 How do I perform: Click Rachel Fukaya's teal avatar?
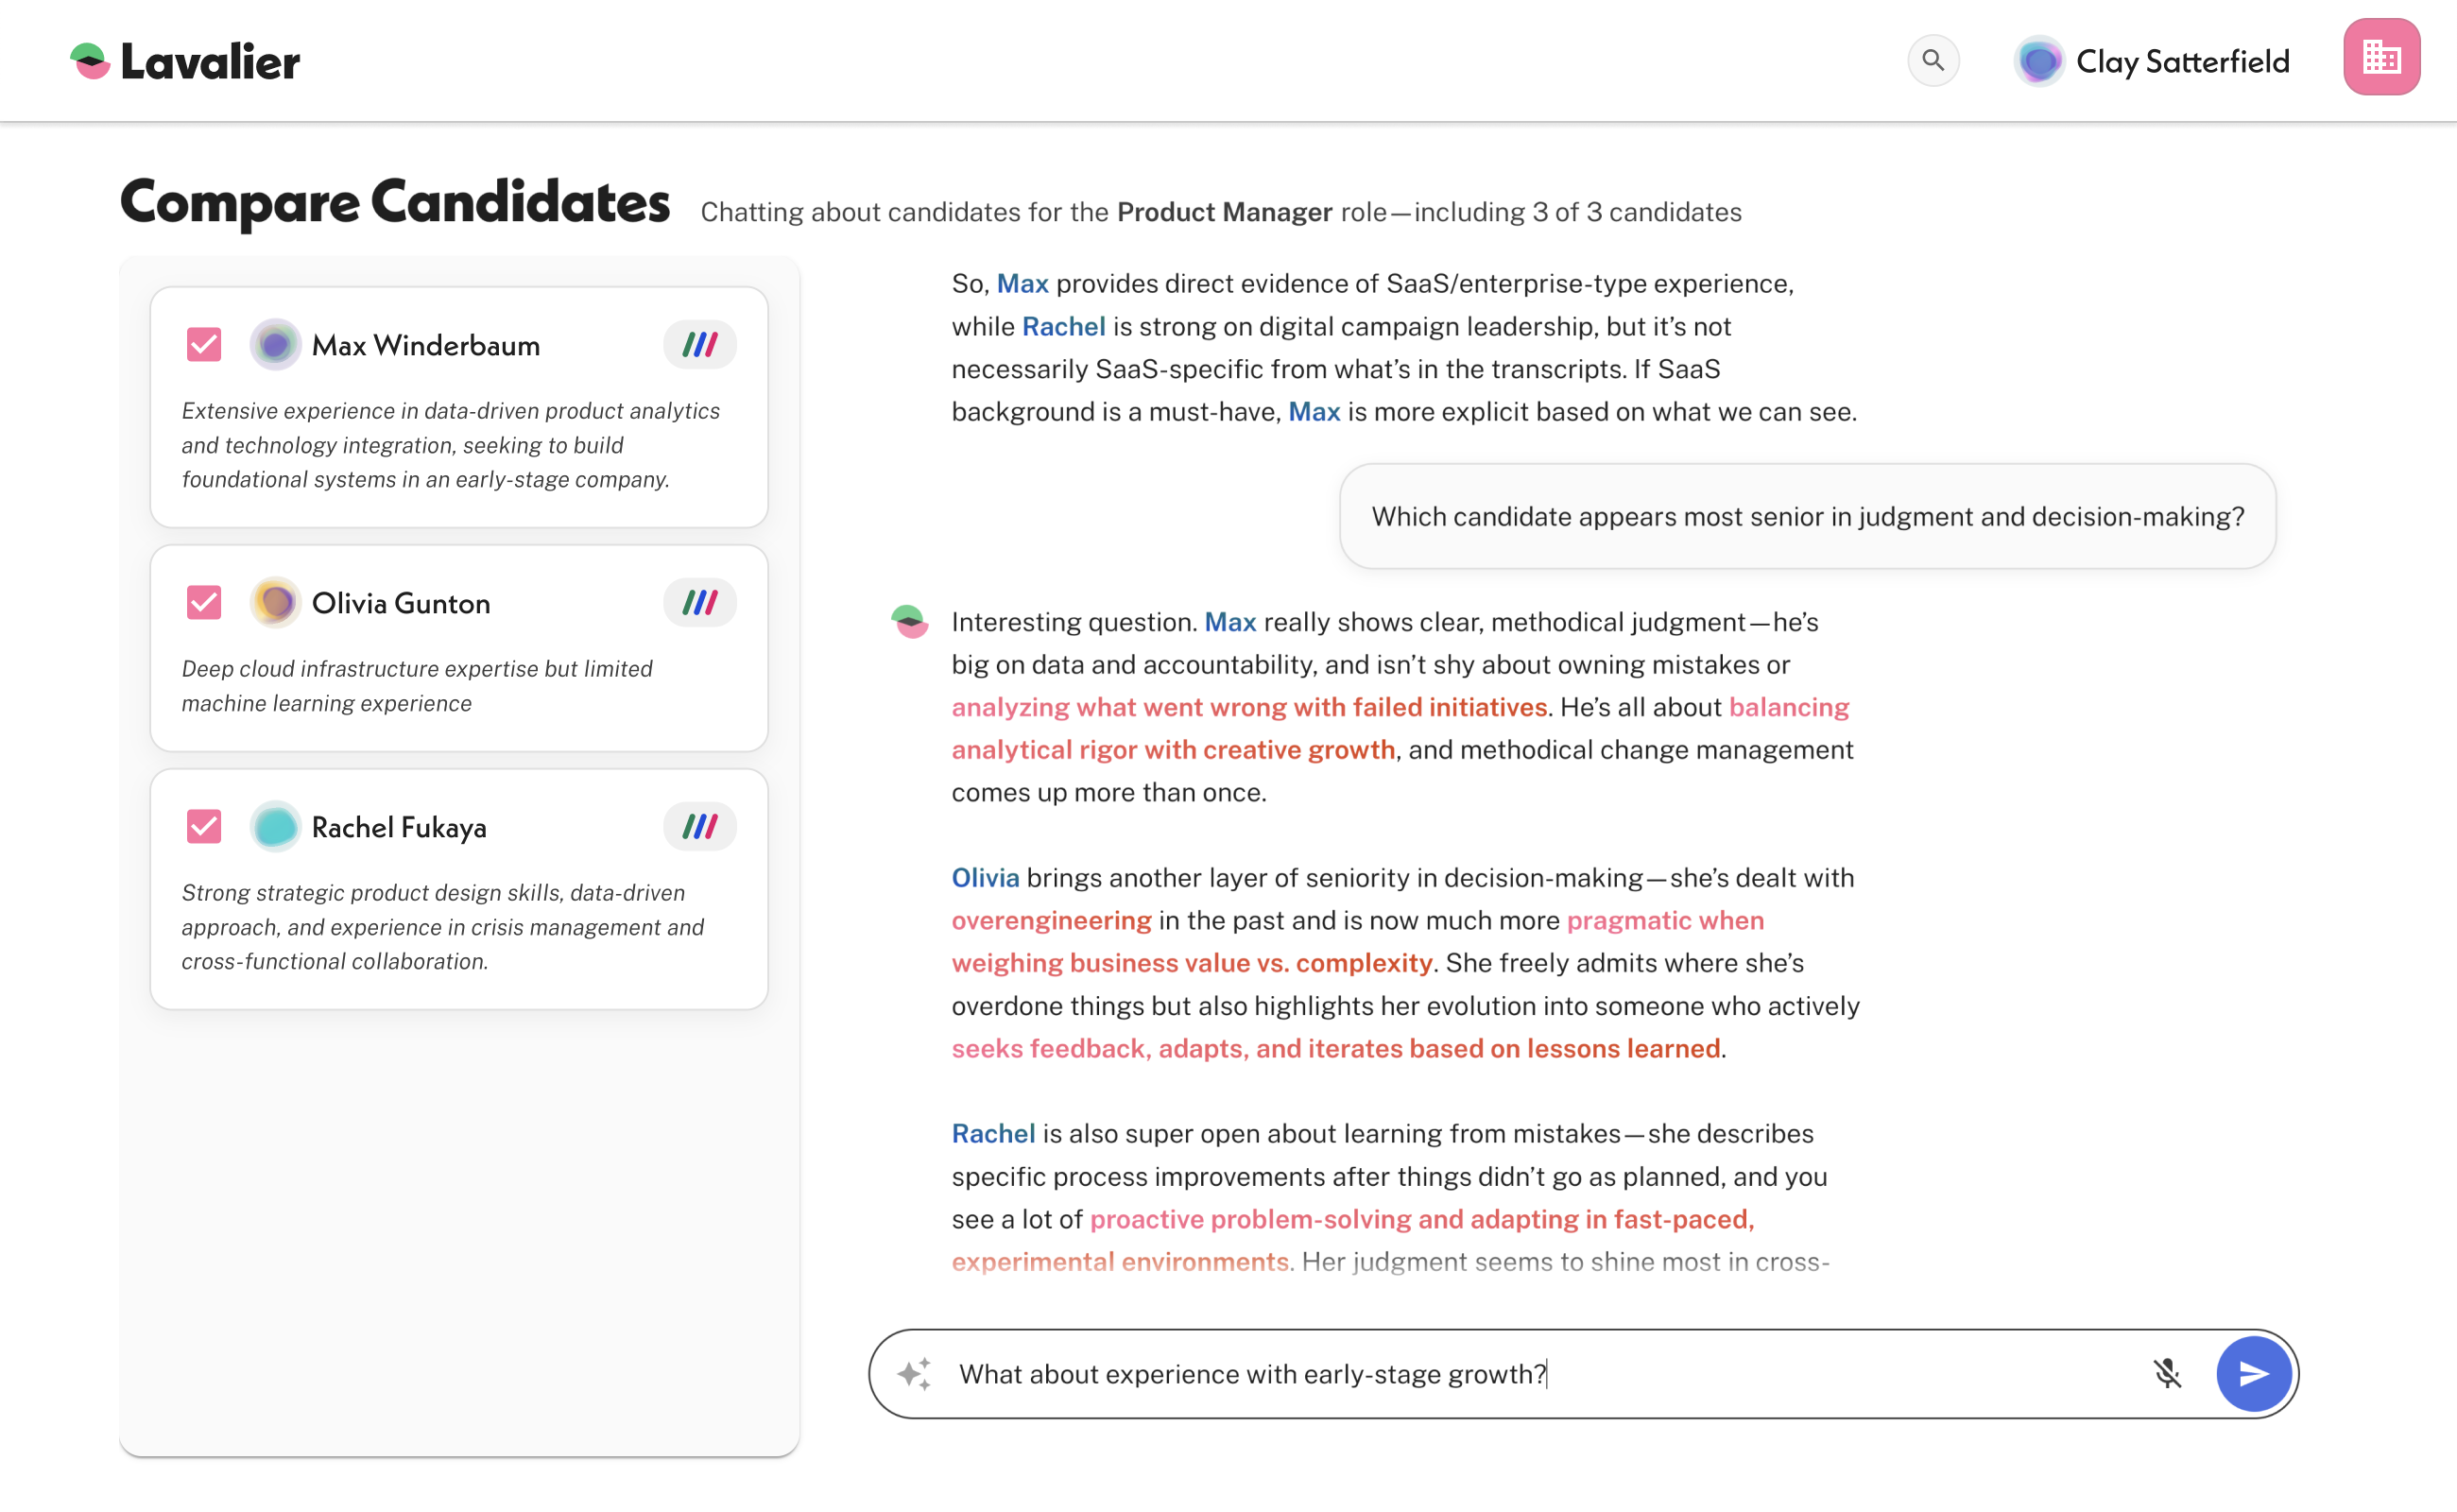pos(275,827)
